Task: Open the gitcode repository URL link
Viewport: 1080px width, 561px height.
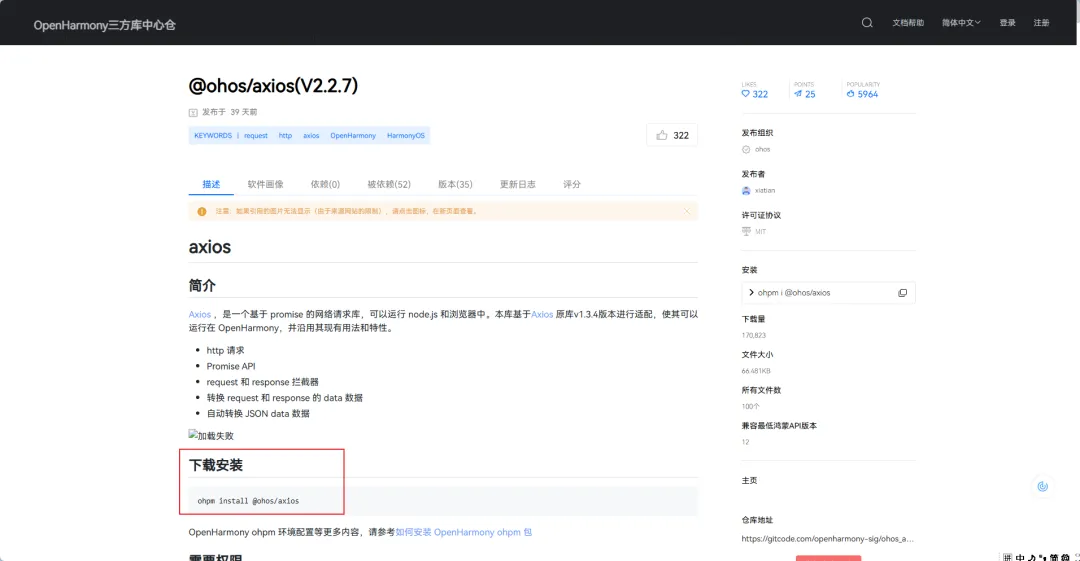Action: (x=827, y=539)
